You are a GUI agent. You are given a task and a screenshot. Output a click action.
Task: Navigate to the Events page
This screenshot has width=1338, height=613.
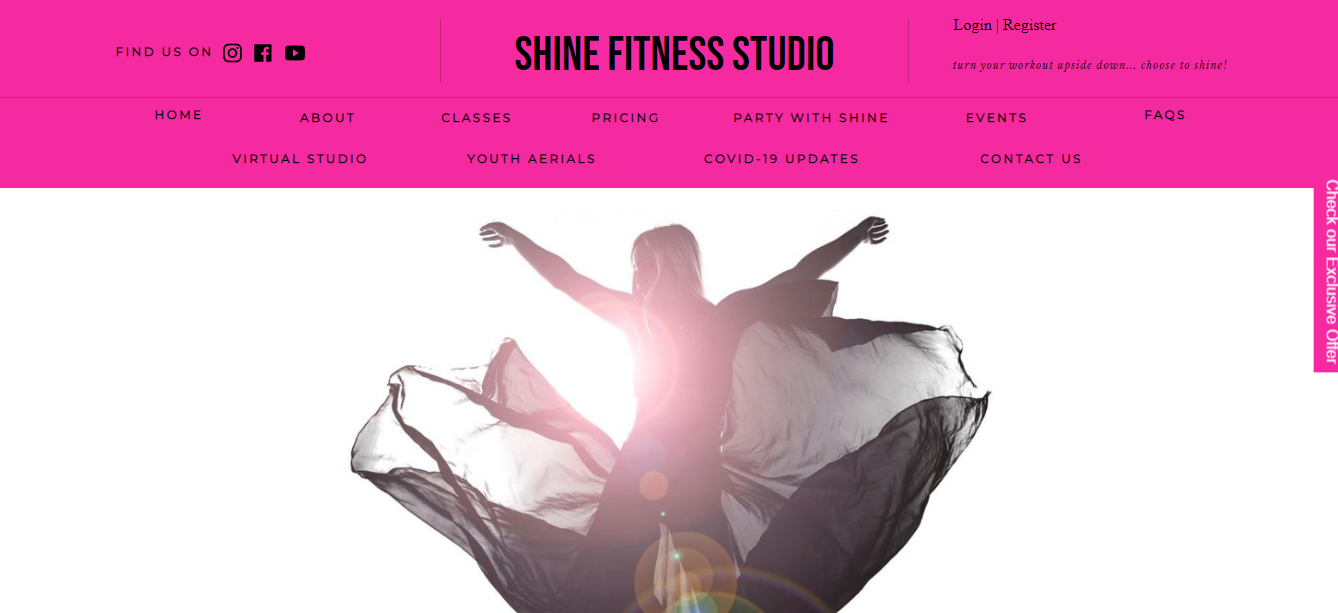click(x=997, y=118)
